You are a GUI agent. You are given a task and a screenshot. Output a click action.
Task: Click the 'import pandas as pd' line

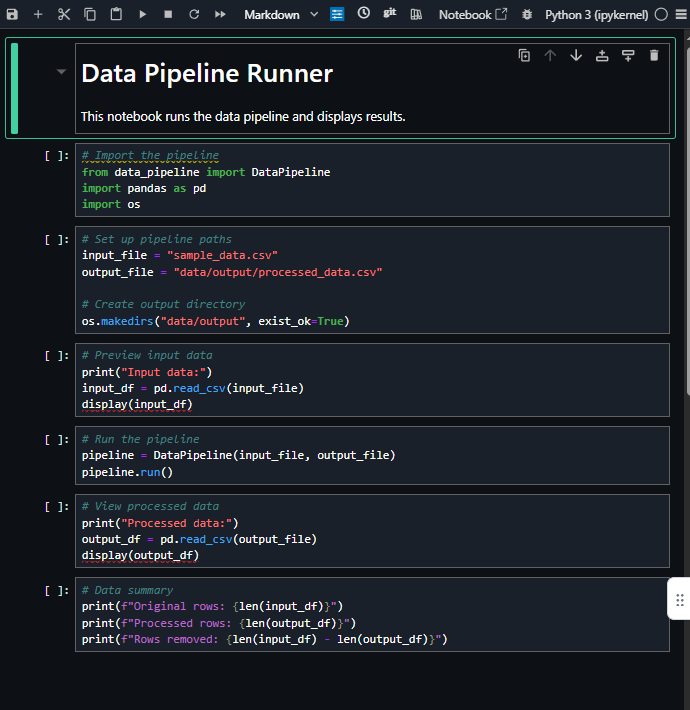[144, 188]
